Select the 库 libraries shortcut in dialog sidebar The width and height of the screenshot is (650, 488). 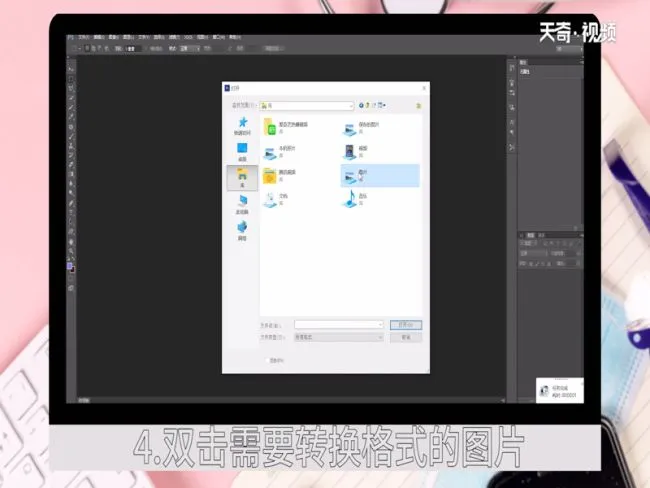pos(243,178)
